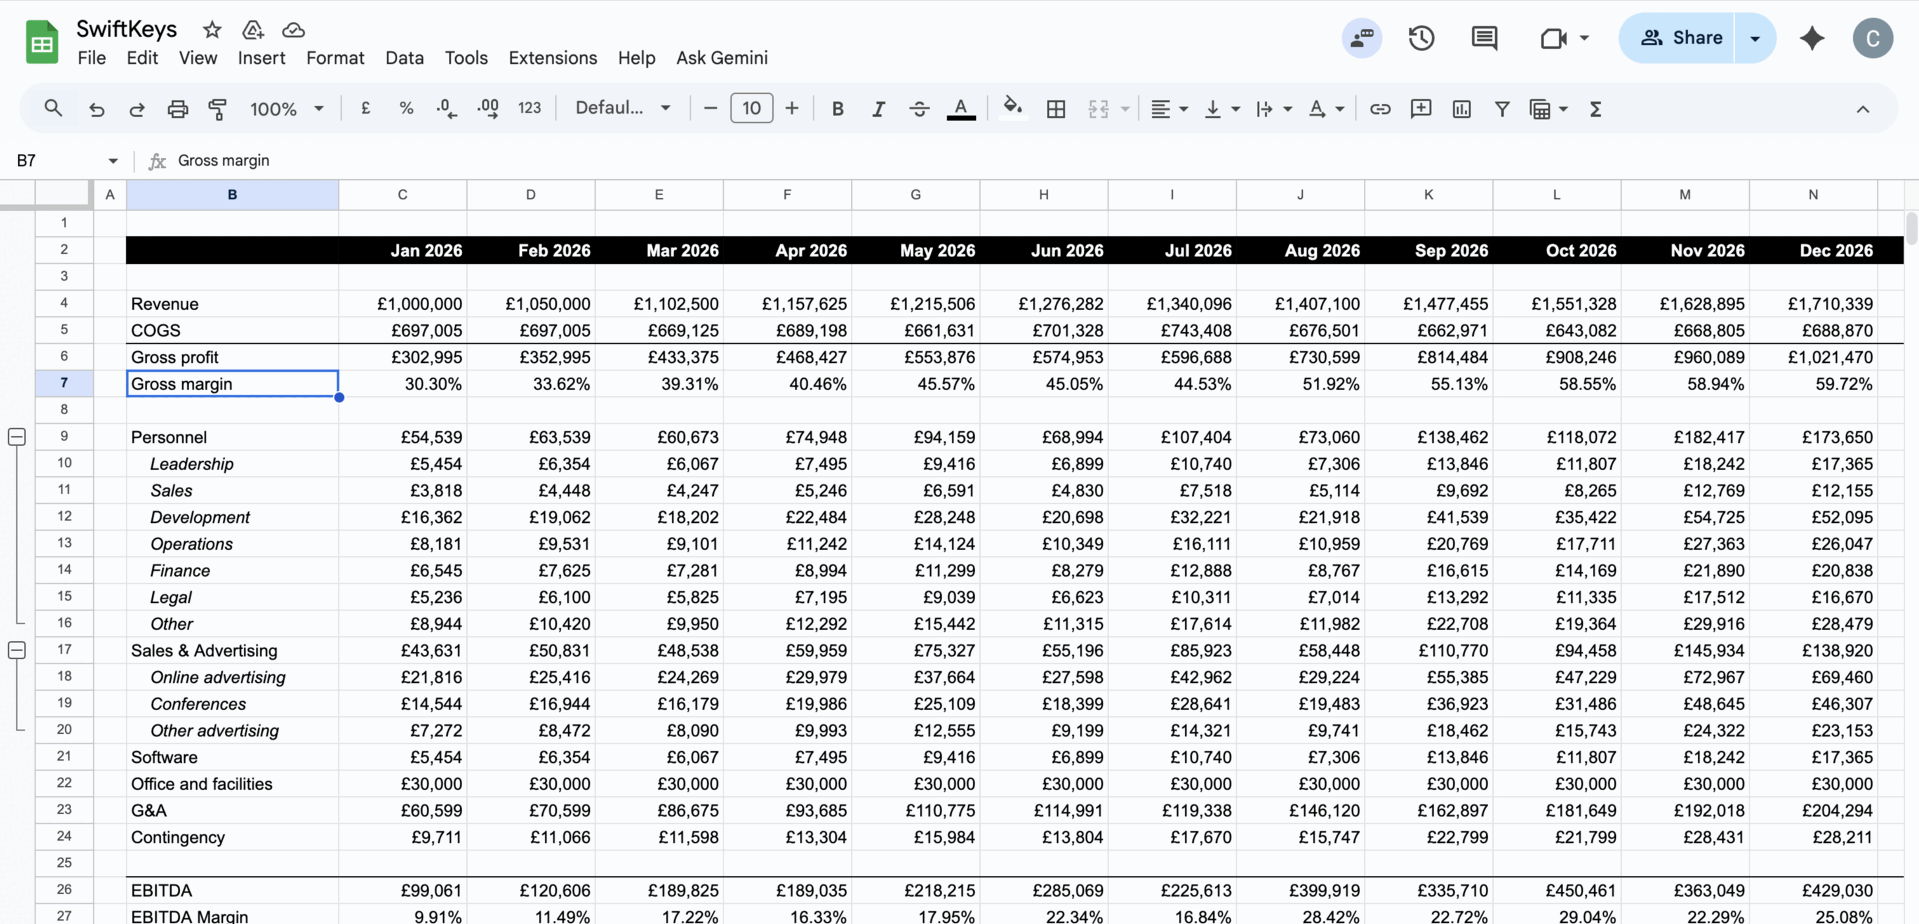Click the insert chart icon
This screenshot has height=924, width=1919.
[1461, 109]
